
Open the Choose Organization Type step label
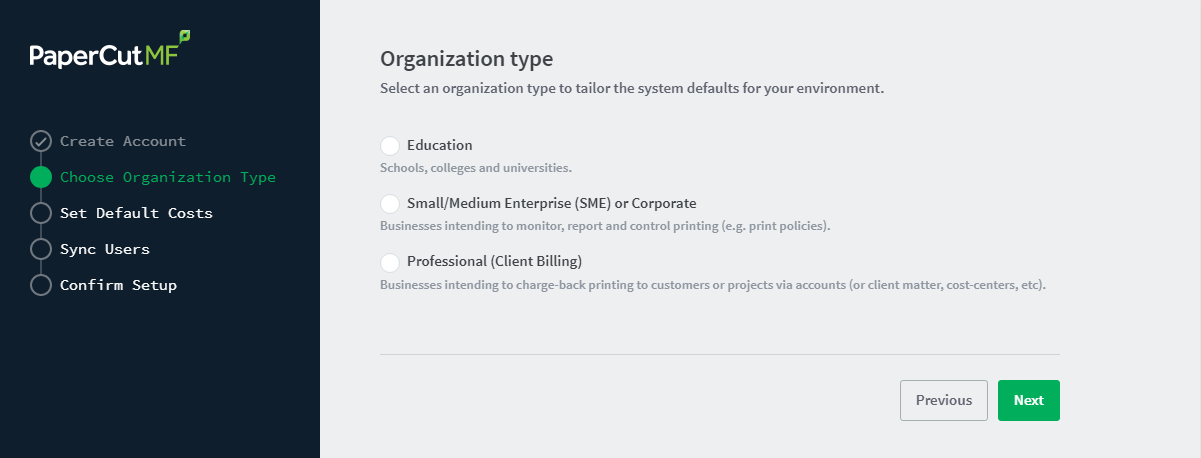coord(168,177)
